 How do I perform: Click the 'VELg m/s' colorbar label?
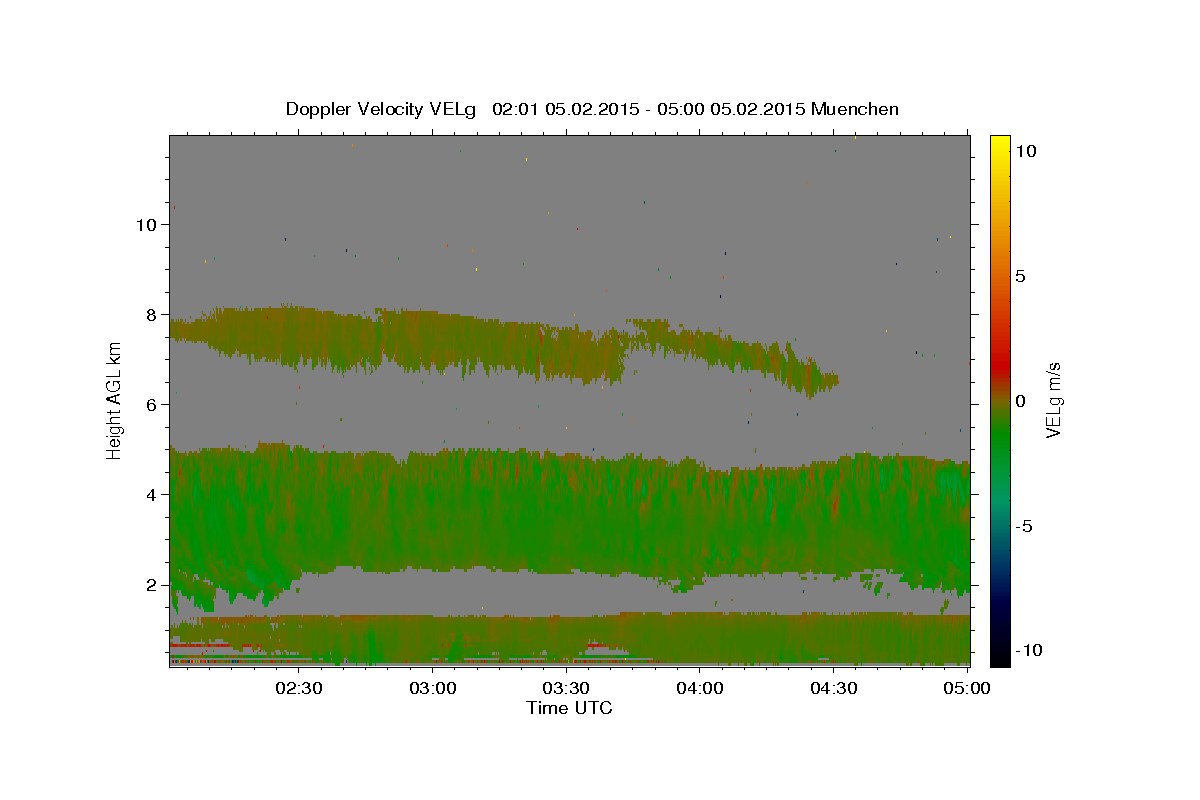[1053, 400]
